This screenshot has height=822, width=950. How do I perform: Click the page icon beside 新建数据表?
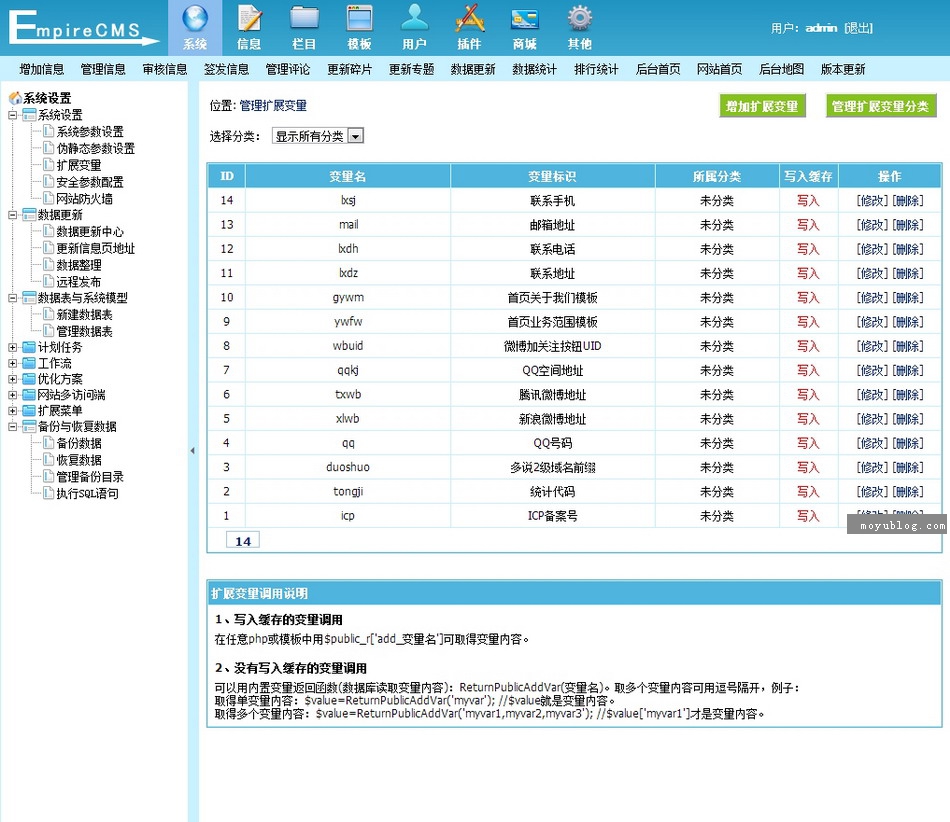(48, 314)
